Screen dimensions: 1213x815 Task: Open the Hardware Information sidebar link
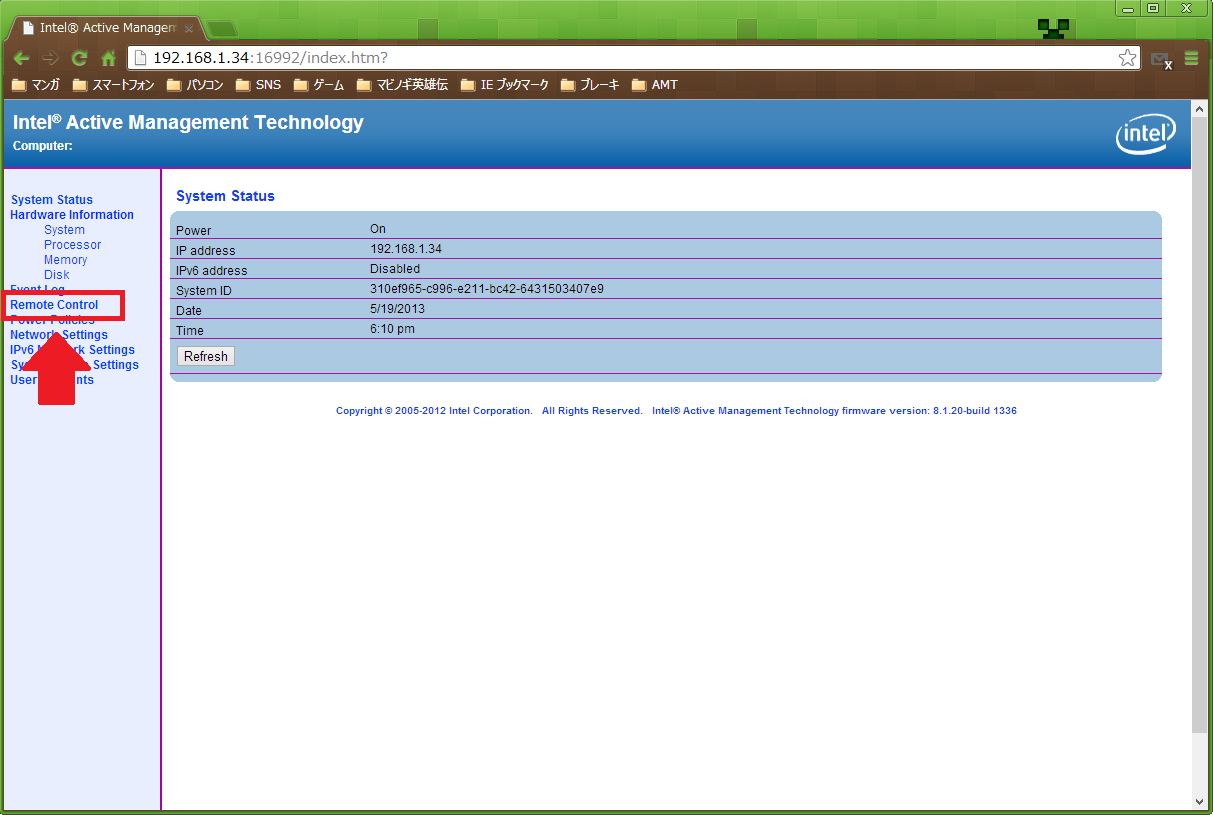coord(72,215)
